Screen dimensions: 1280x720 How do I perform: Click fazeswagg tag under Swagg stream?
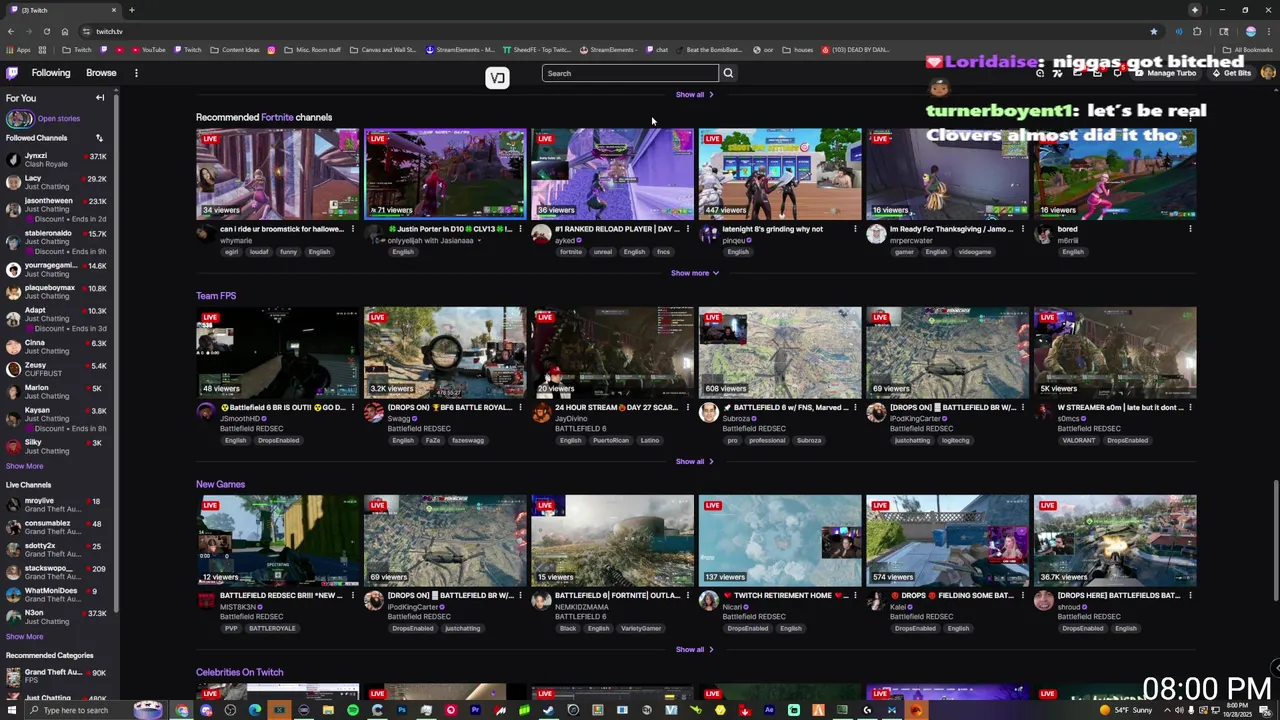point(468,440)
